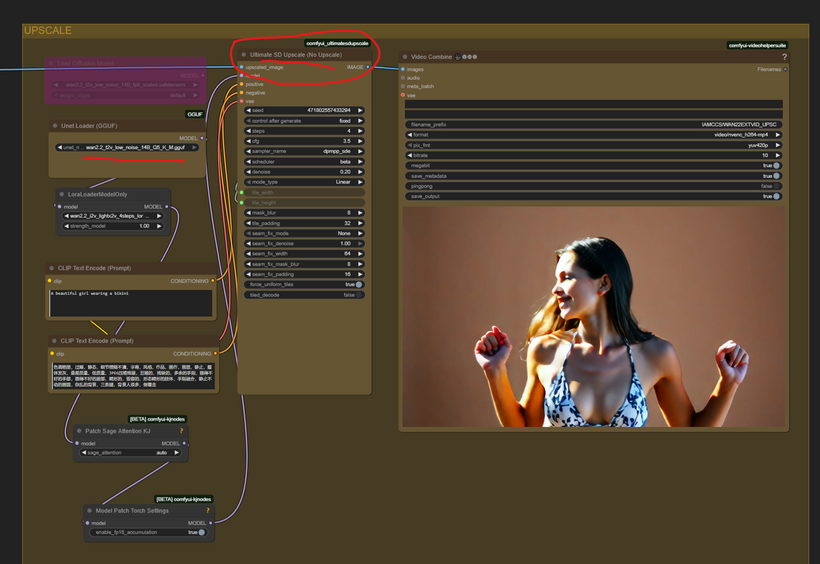Click the UPSCALE group title

48,31
